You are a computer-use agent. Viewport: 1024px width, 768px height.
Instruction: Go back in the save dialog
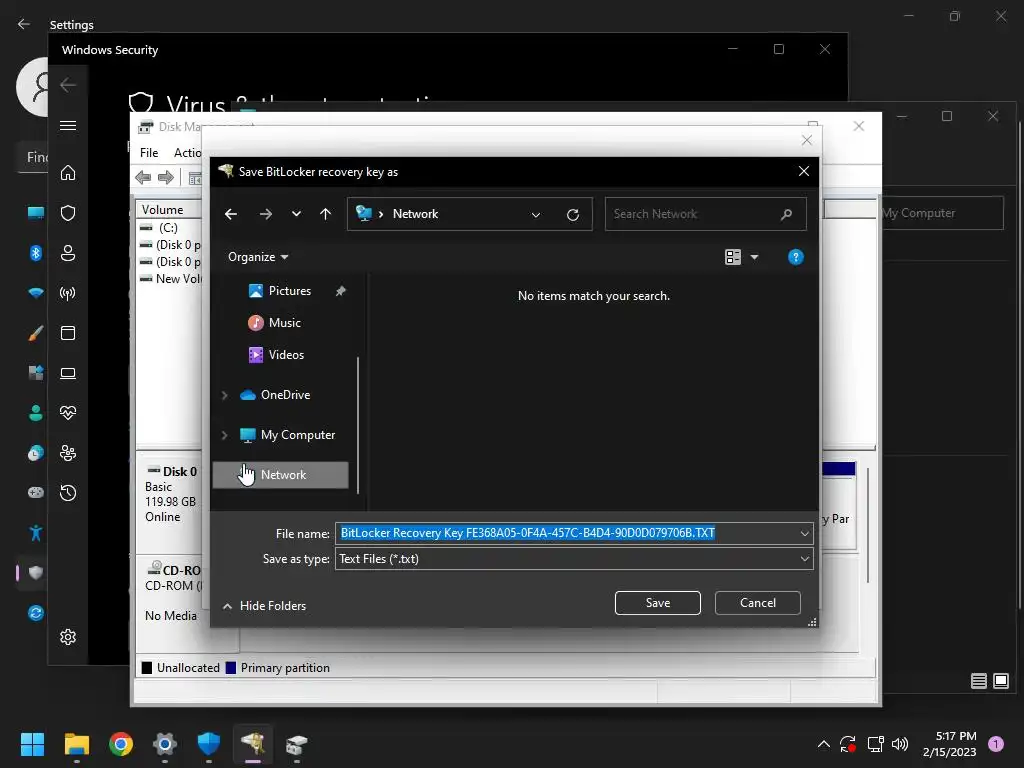point(231,214)
